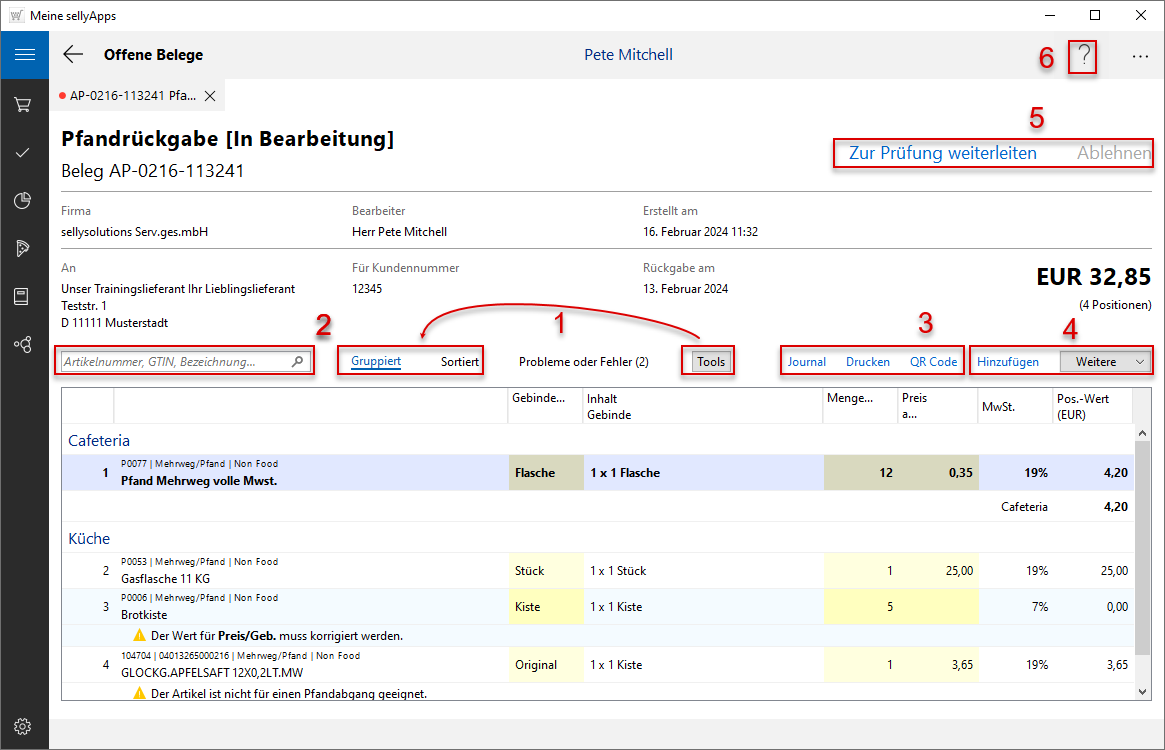Click the checkmark icon in sidebar
The image size is (1165, 750).
[24, 152]
